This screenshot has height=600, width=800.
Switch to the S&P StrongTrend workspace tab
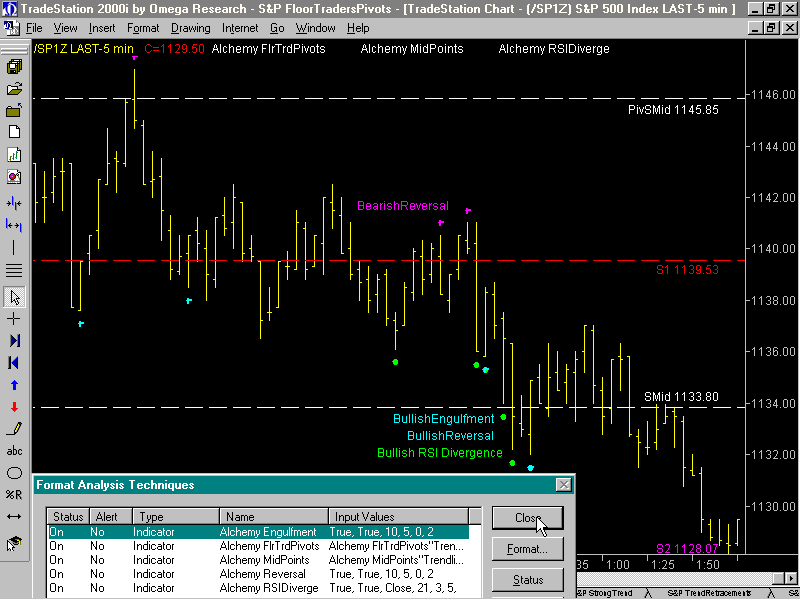click(605, 593)
